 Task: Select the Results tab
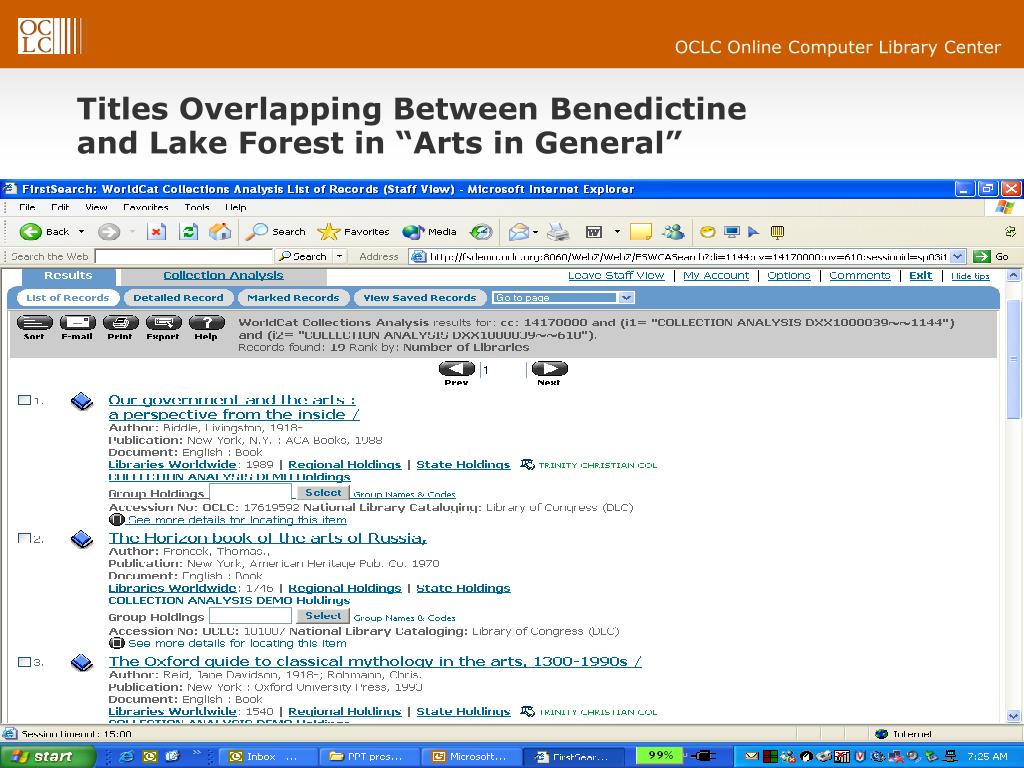(68, 276)
